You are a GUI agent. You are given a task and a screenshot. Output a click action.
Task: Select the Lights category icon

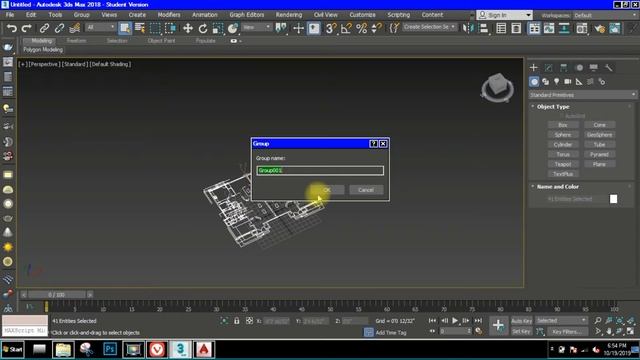[556, 82]
